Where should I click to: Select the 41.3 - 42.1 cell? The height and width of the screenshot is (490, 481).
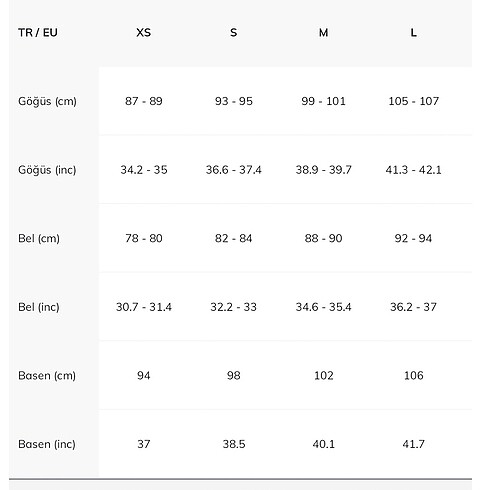point(413,170)
